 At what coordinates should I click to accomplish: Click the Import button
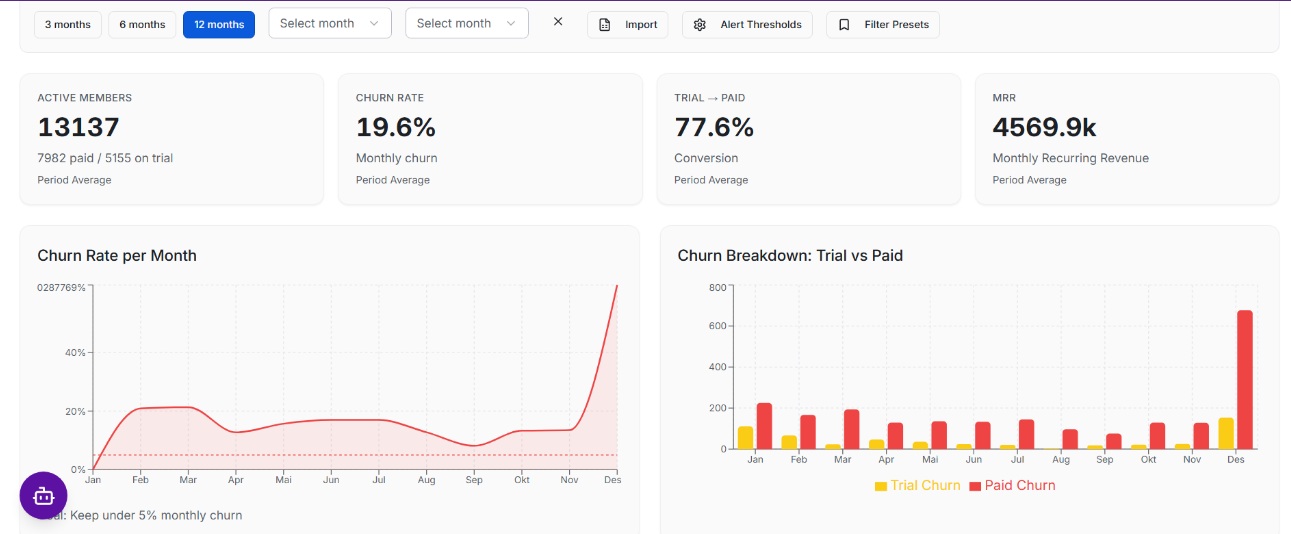(x=628, y=24)
